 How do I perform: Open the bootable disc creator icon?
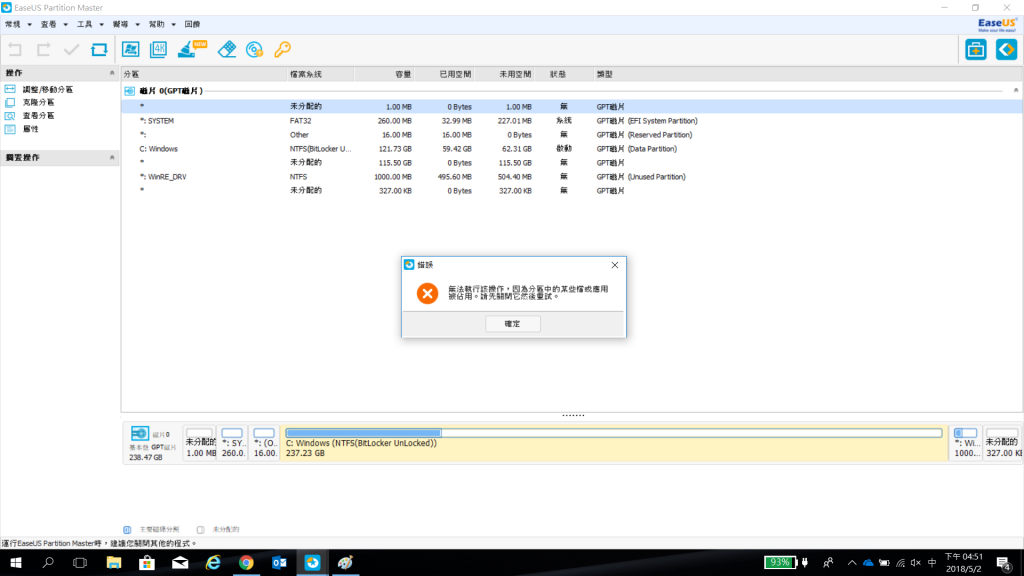(x=255, y=50)
